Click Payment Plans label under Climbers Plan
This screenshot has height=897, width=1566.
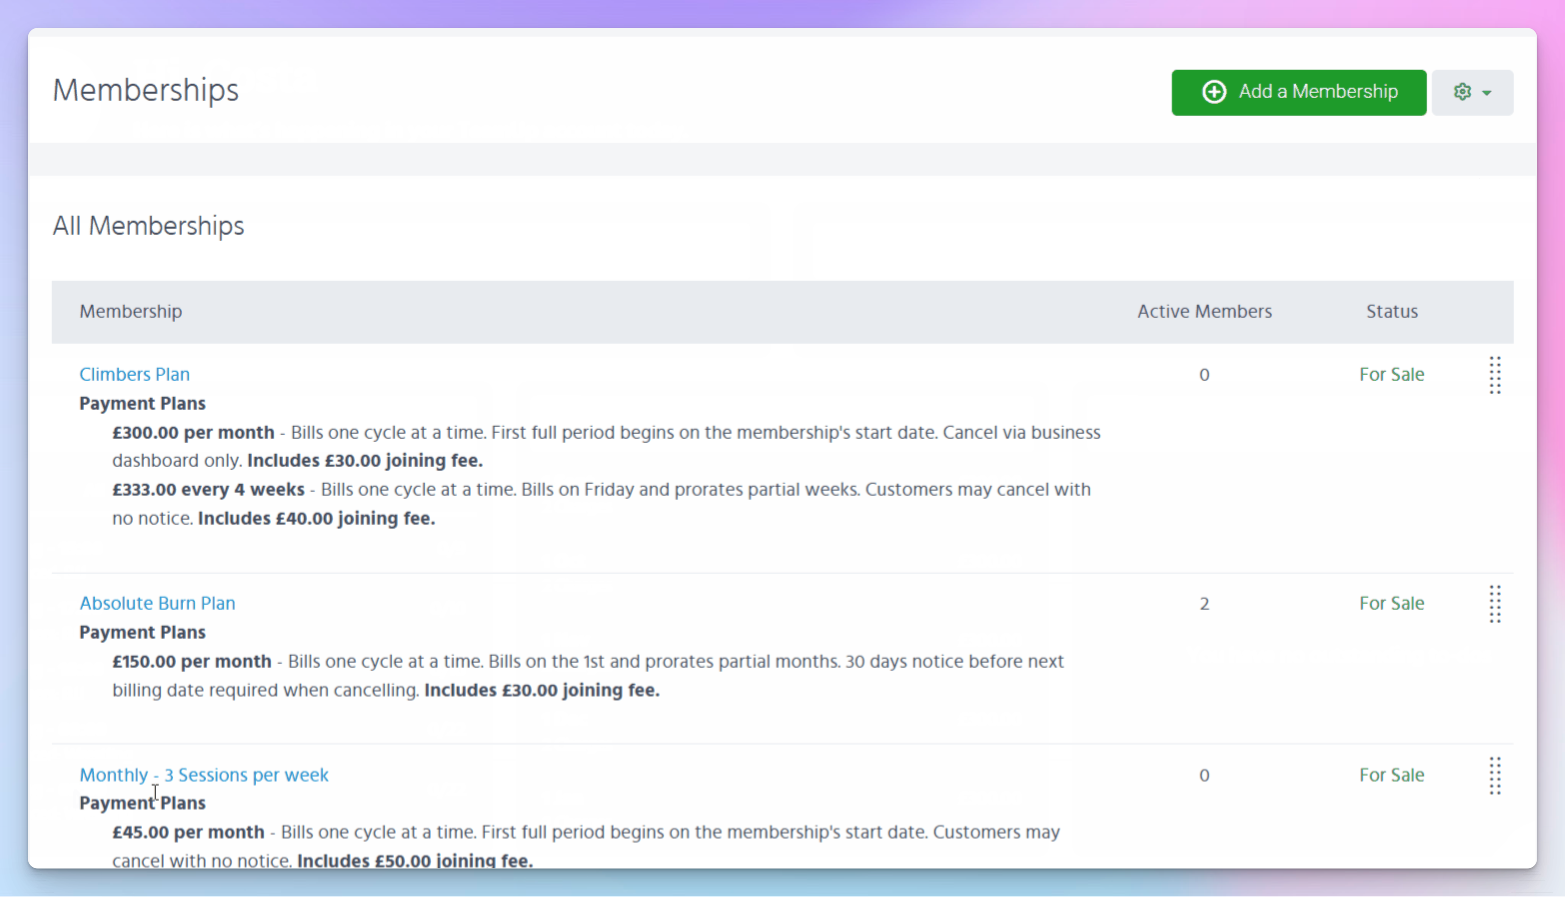[x=143, y=403]
